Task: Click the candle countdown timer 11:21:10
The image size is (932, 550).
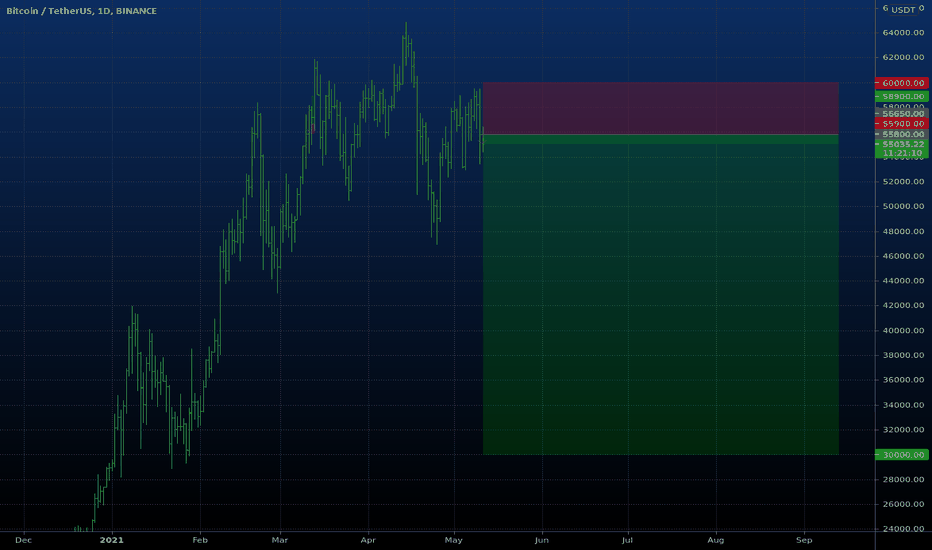Action: coord(902,153)
